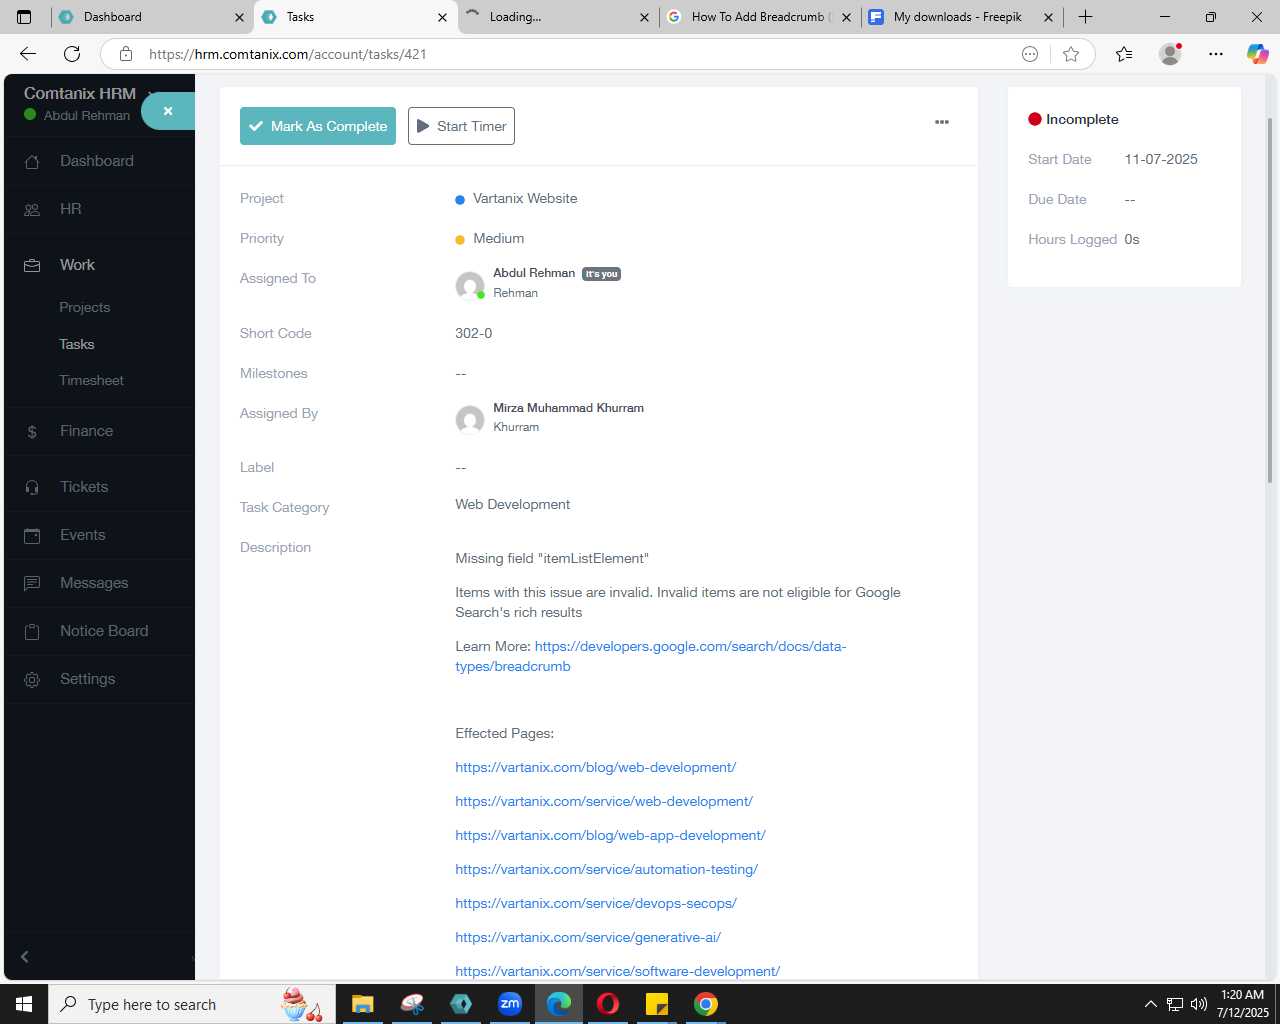
Task: Close the teal panel X button
Action: tap(168, 111)
